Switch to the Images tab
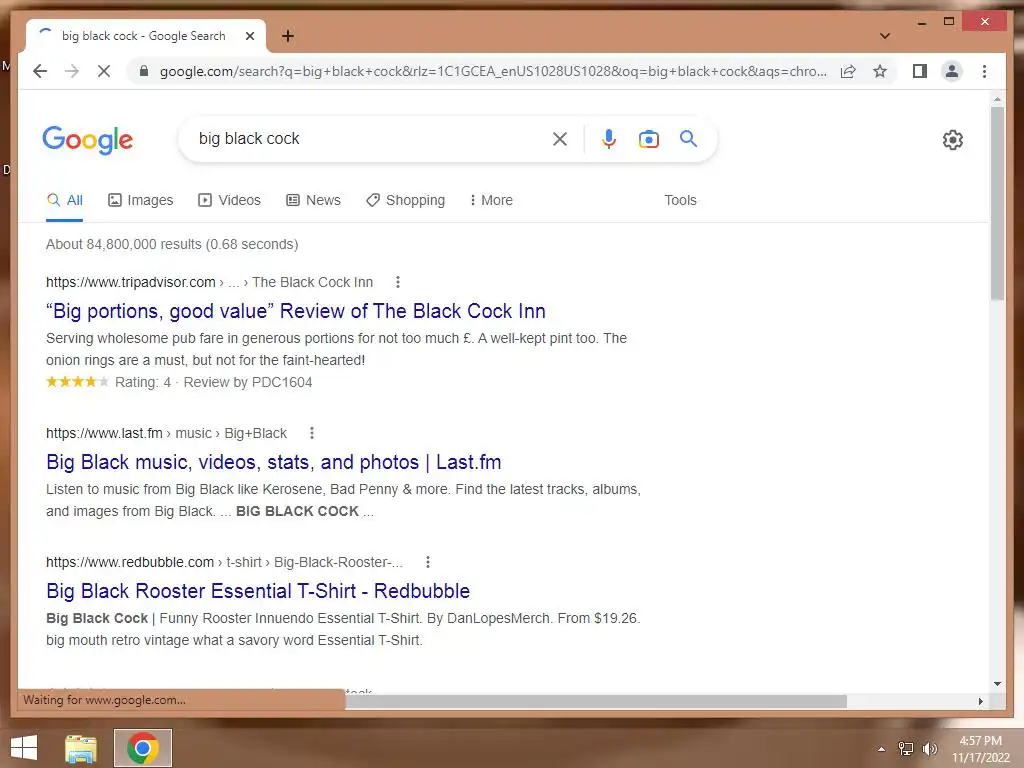This screenshot has height=768, width=1024. tap(140, 200)
